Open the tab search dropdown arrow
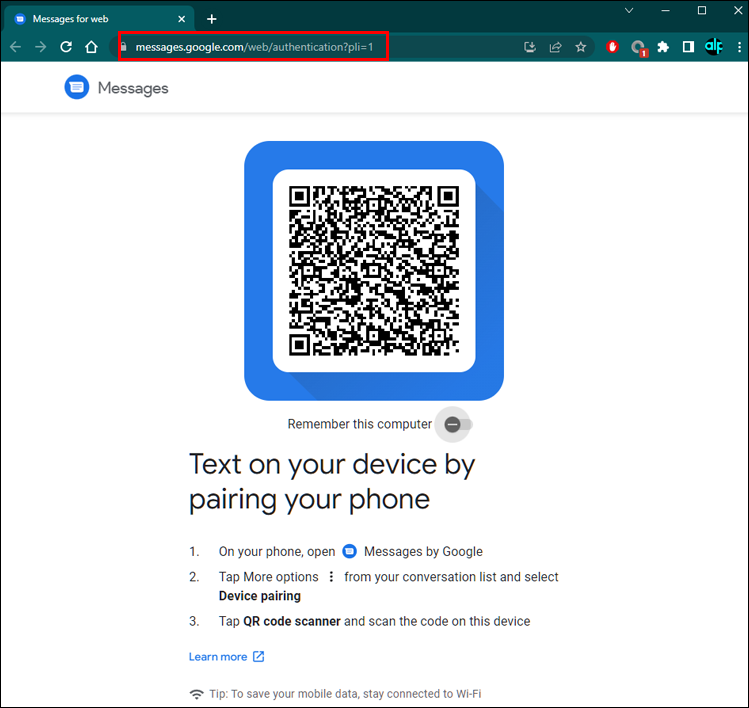The height and width of the screenshot is (708, 749). [x=629, y=11]
